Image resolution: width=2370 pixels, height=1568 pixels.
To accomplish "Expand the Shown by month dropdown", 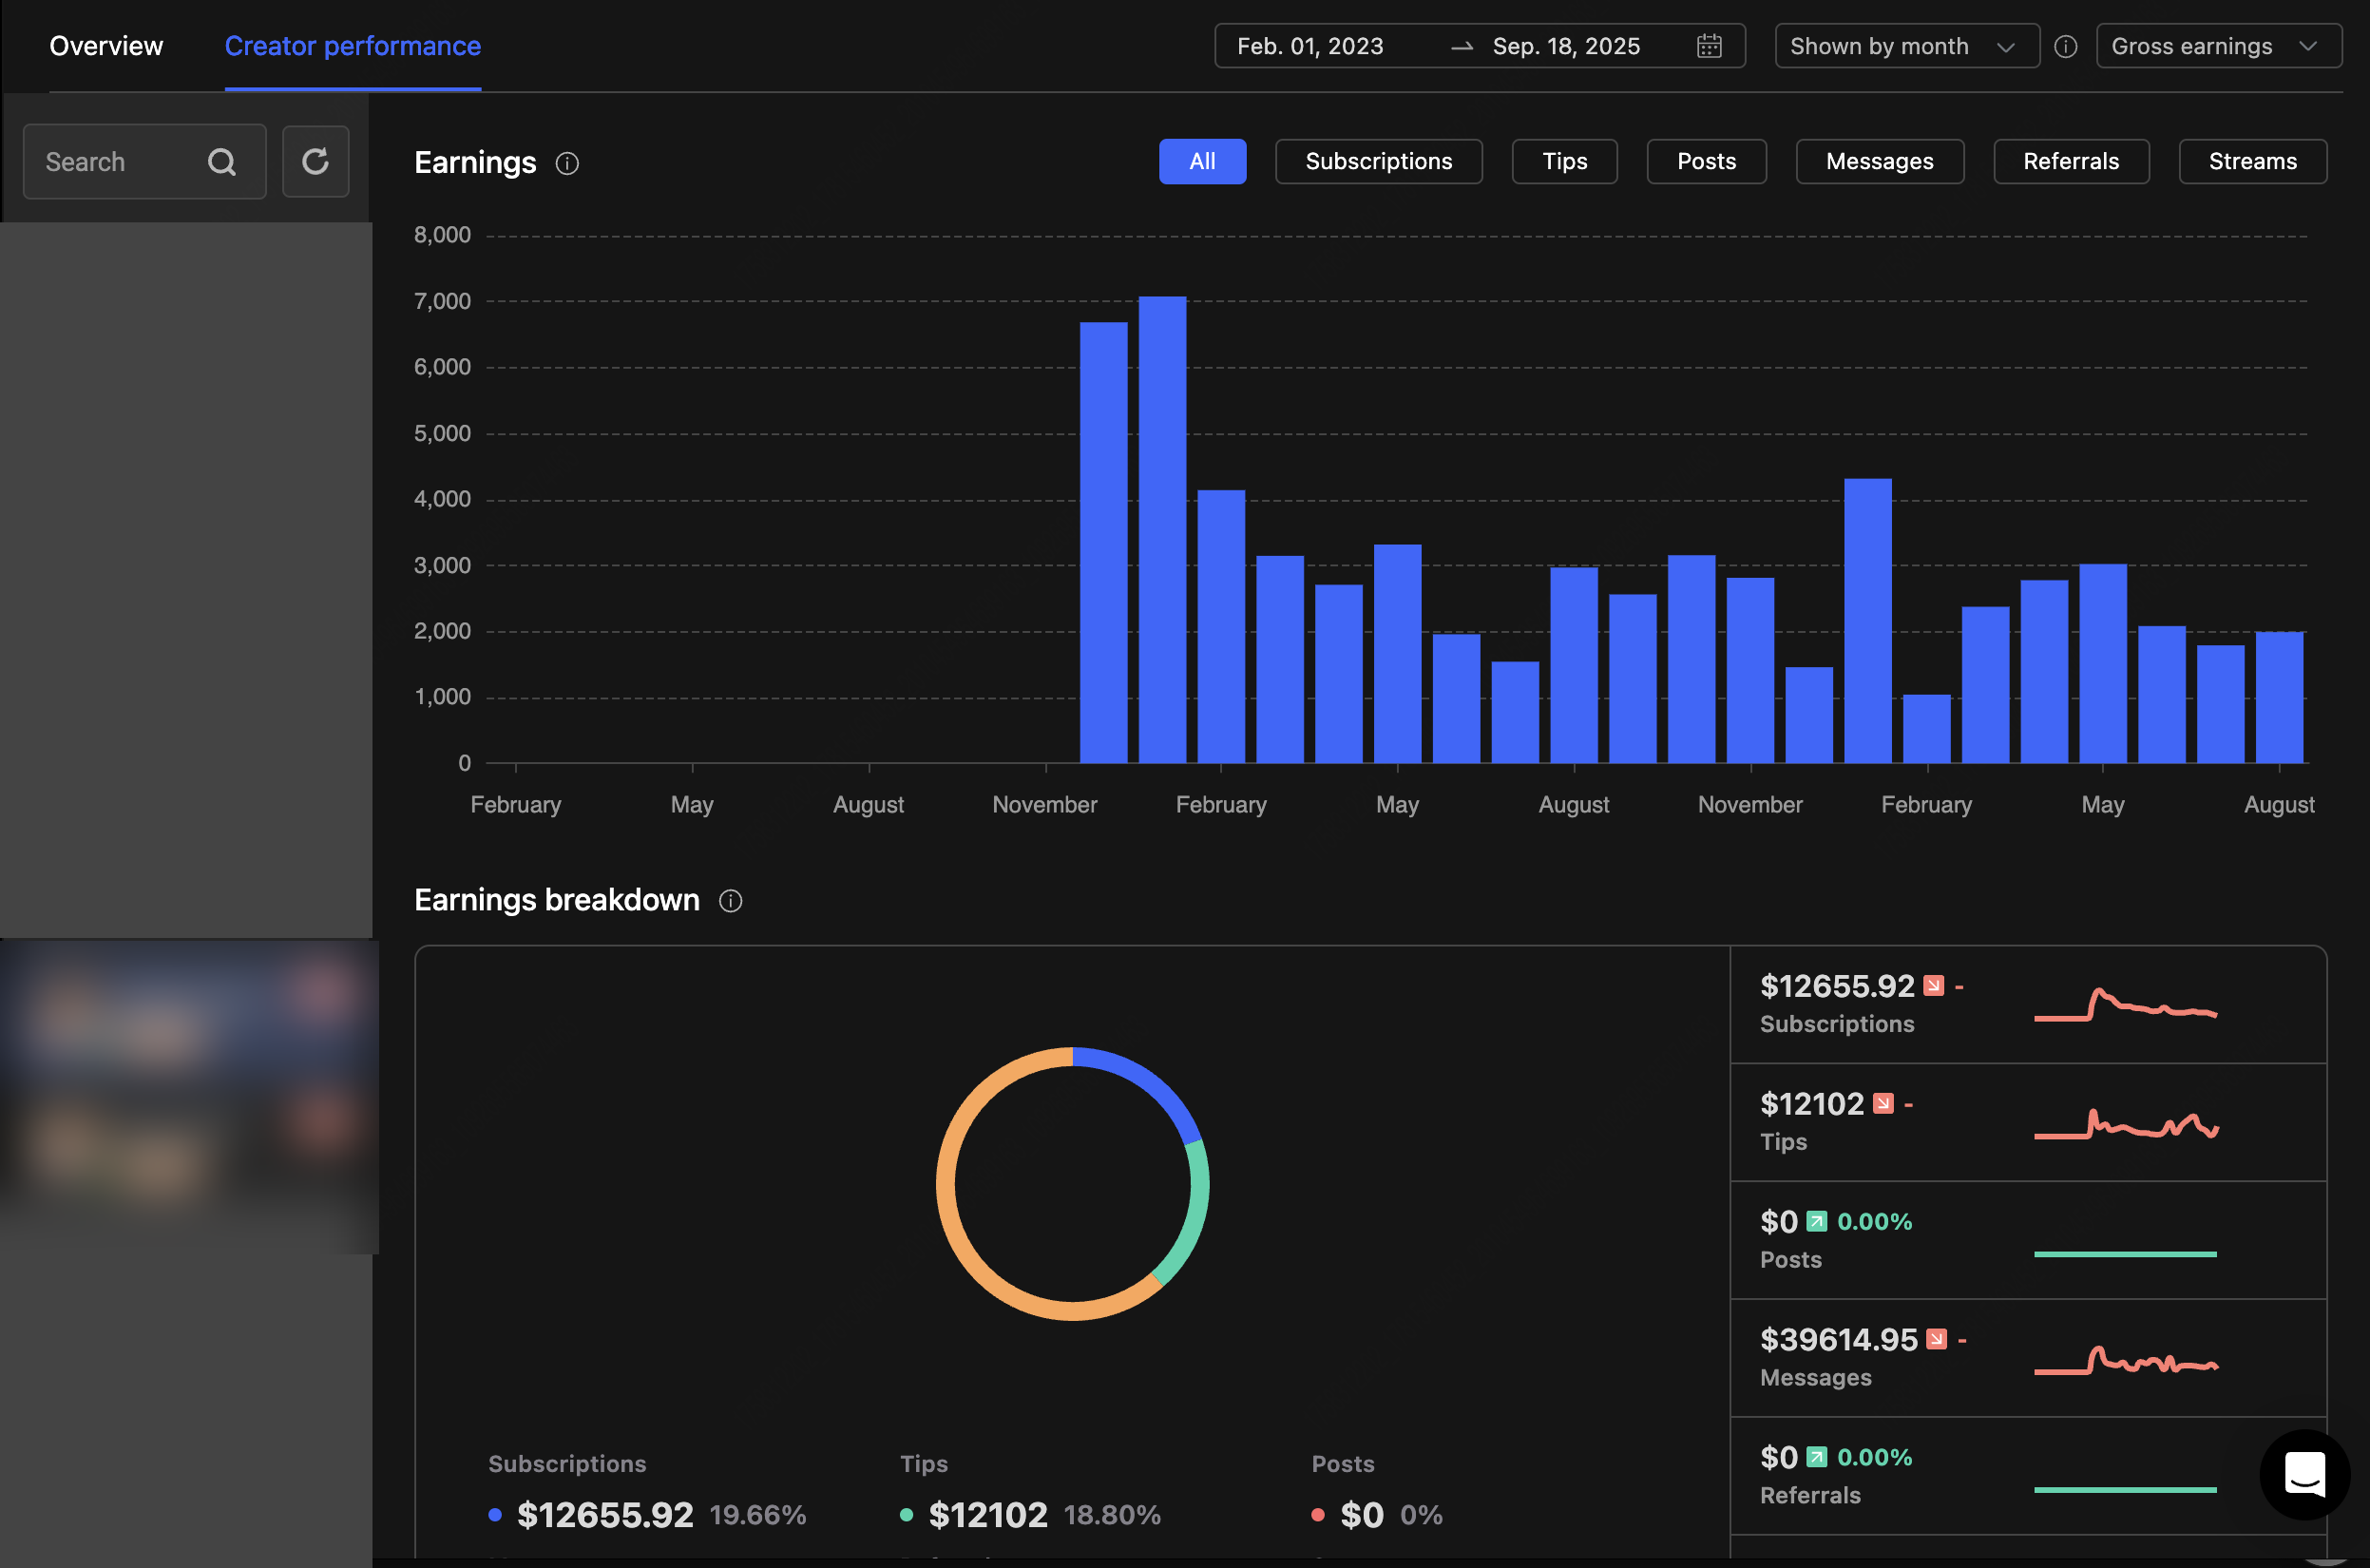I will 1906,46.
